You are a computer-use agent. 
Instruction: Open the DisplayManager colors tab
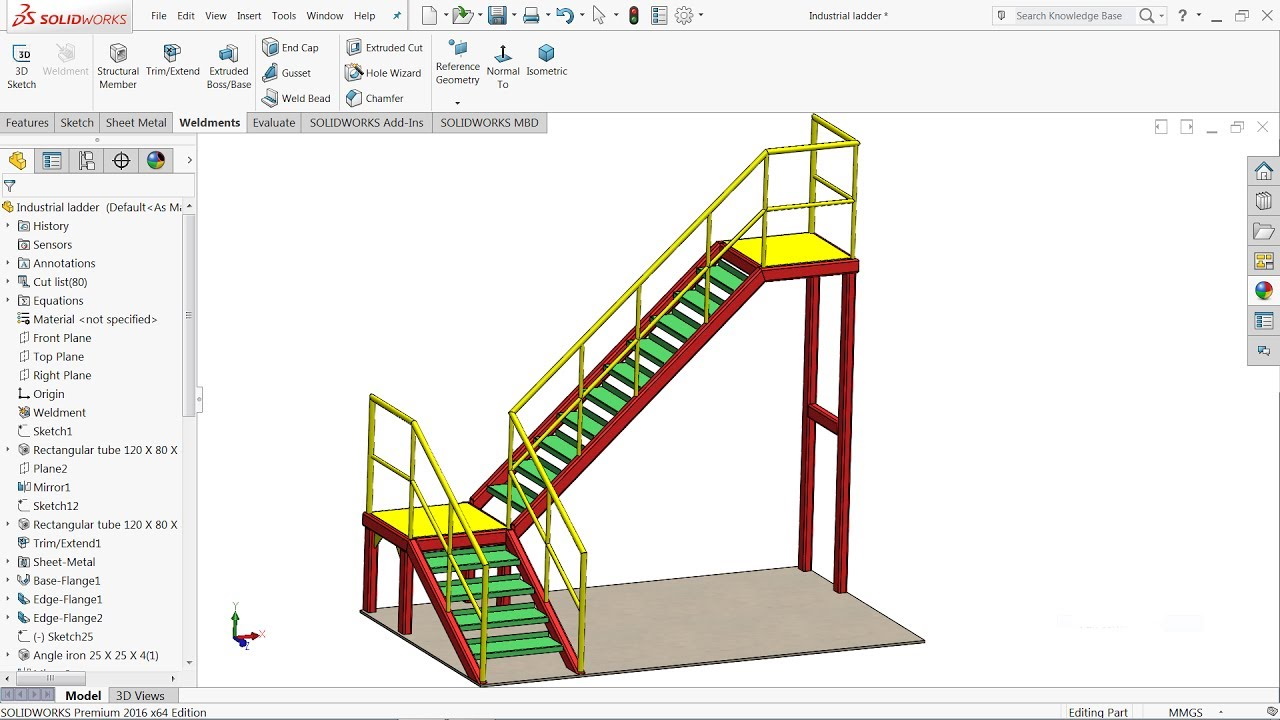[x=156, y=160]
